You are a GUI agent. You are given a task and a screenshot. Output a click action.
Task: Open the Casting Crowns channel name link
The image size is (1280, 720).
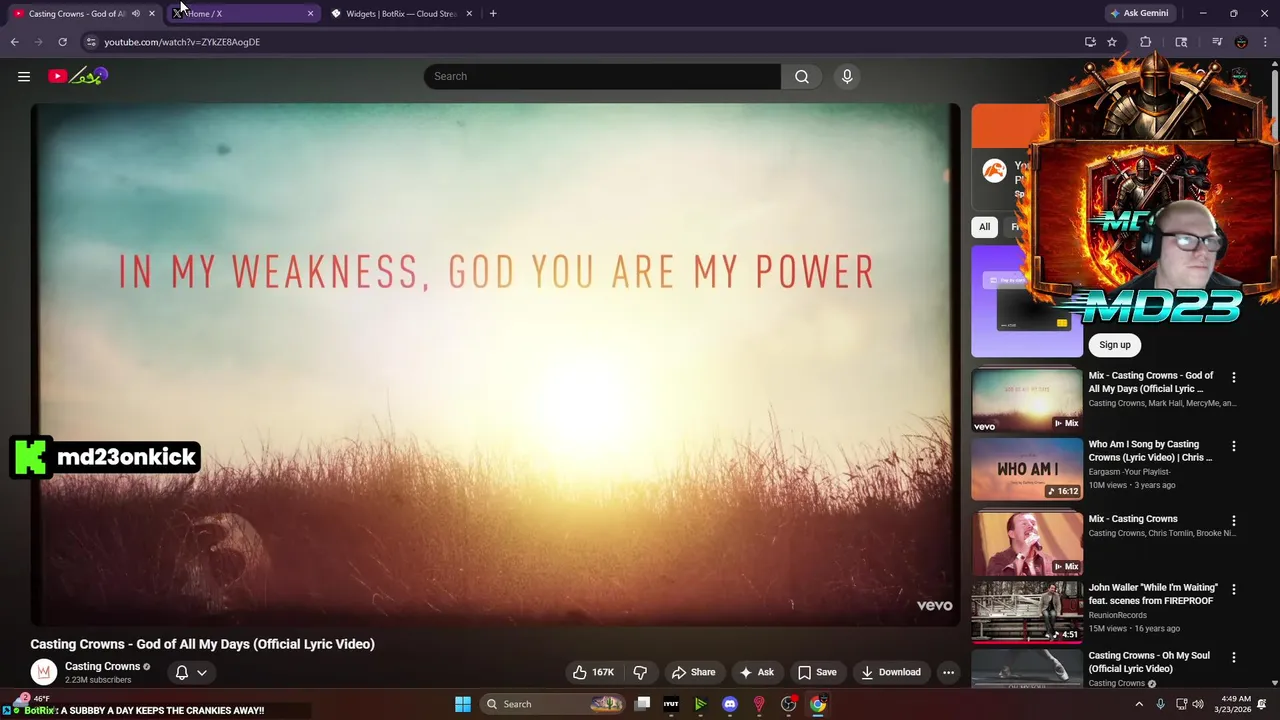(x=102, y=666)
